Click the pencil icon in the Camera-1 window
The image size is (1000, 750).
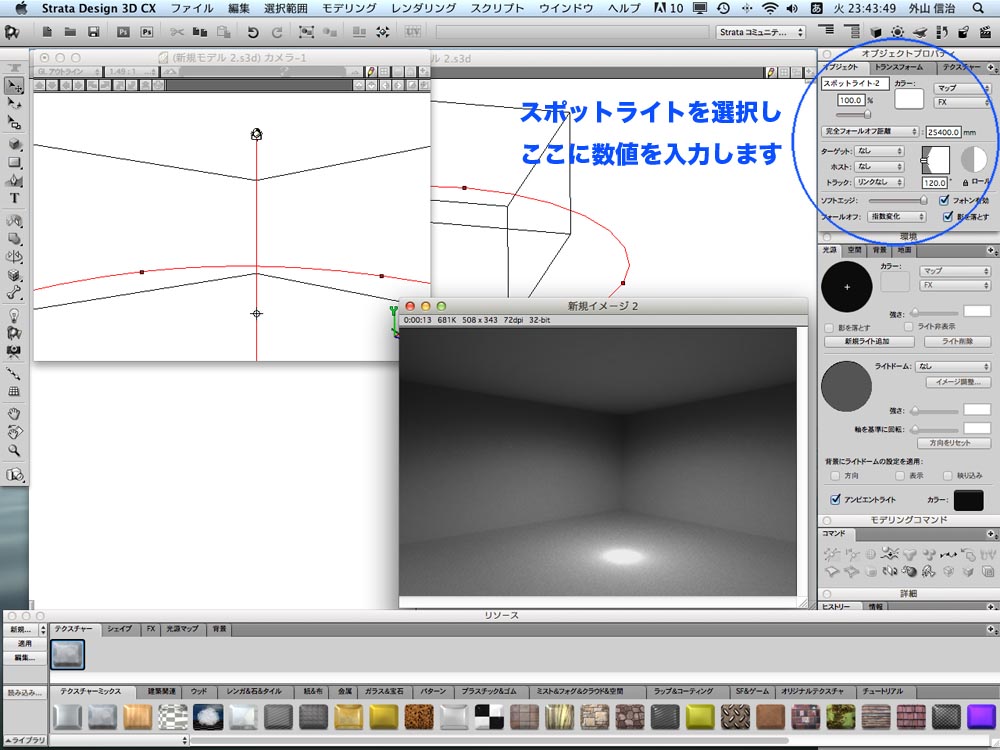click(371, 72)
